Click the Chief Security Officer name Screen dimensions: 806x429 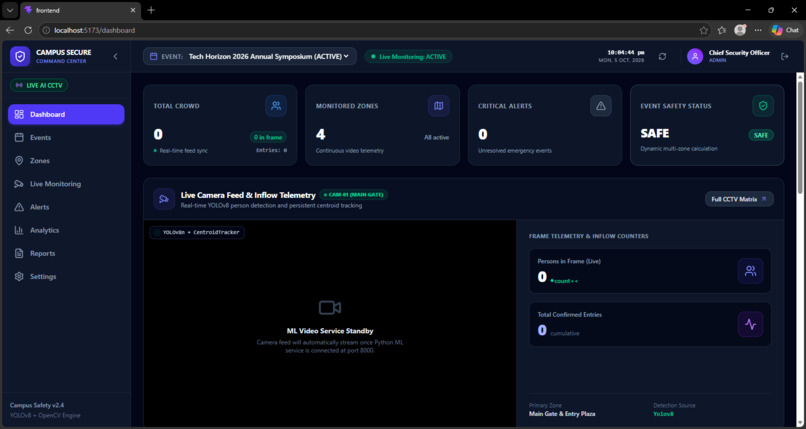point(739,53)
